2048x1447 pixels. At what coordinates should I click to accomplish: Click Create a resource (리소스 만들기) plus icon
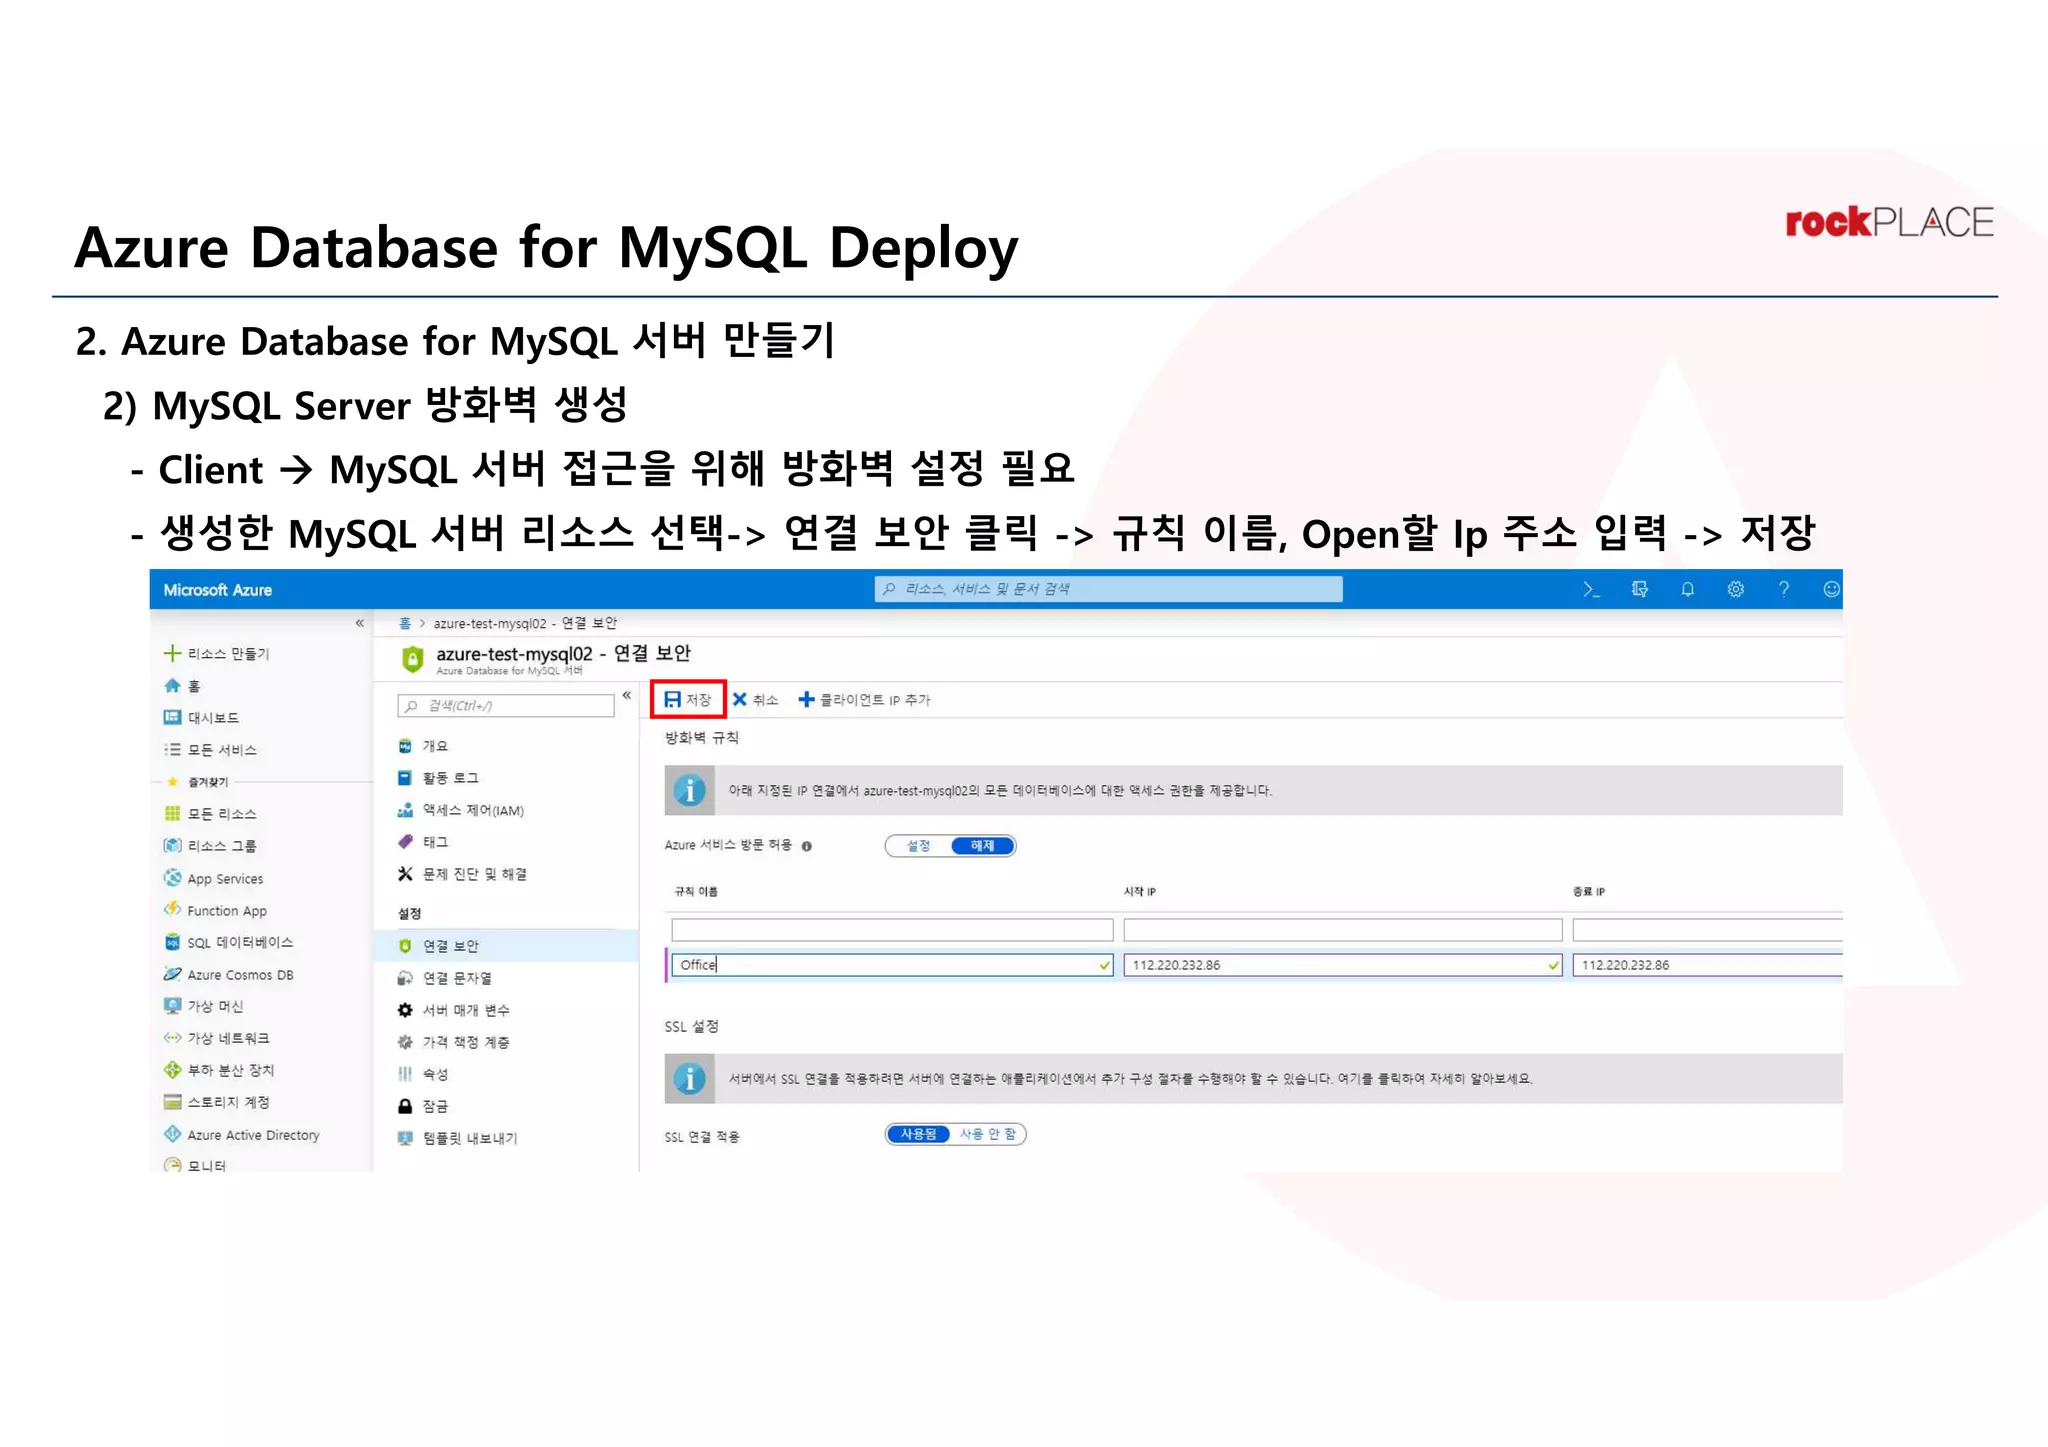coord(172,653)
